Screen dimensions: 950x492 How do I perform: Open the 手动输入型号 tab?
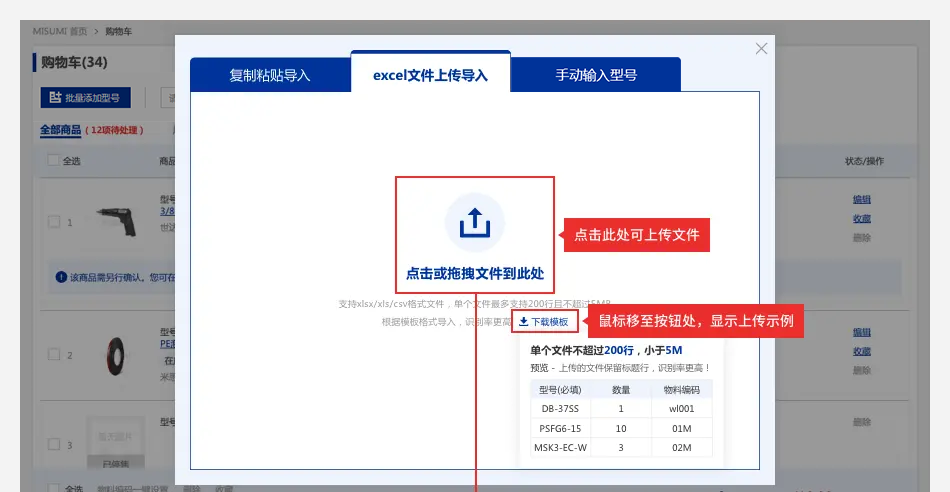point(596,75)
